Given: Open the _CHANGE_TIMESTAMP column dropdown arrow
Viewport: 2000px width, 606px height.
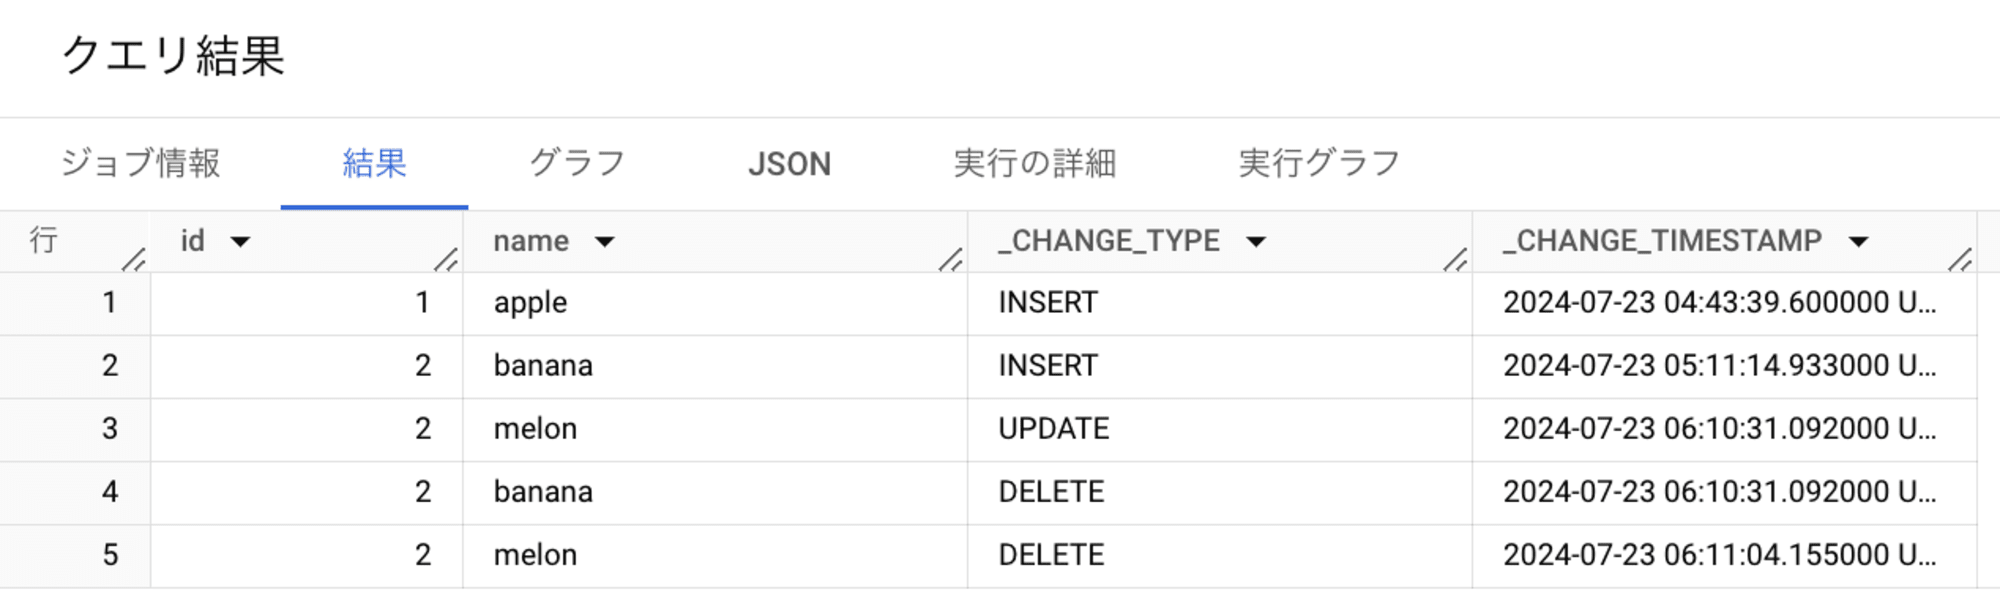Looking at the screenshot, I should pos(1858,242).
